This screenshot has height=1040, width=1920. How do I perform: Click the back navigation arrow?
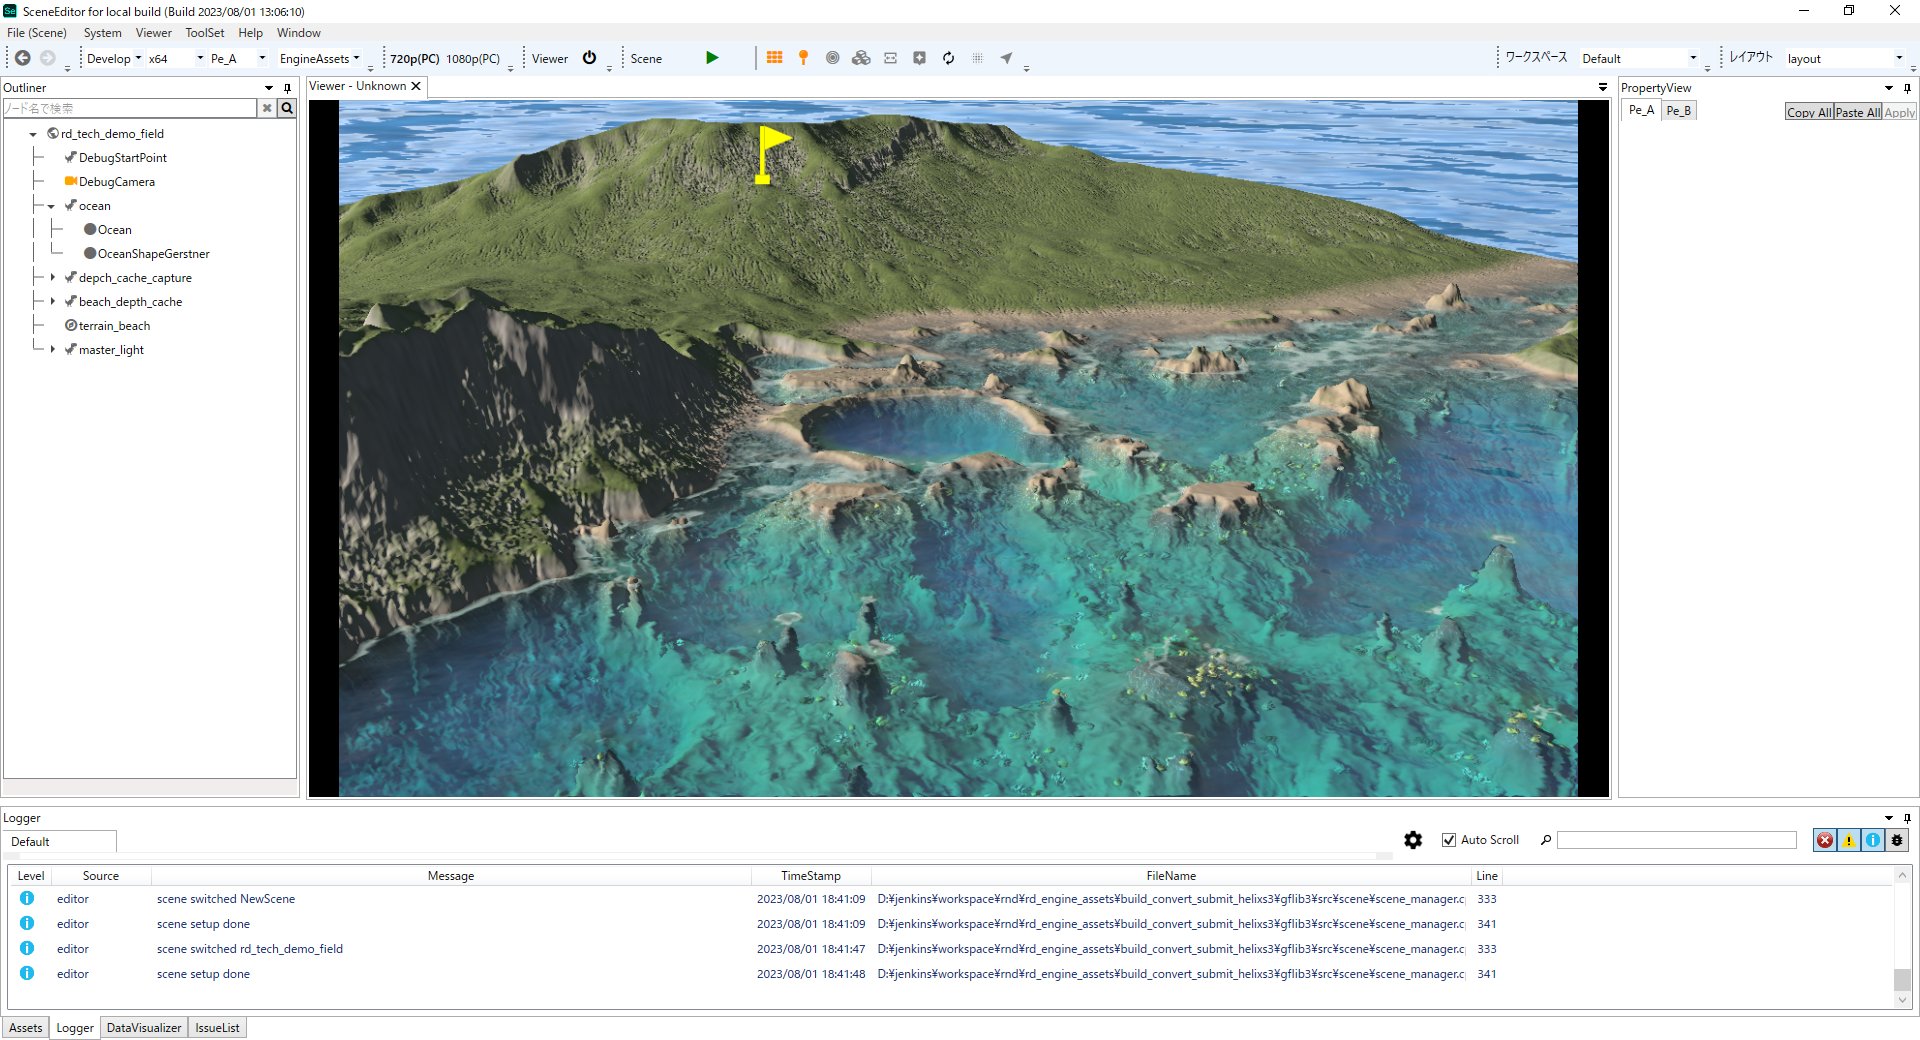[22, 58]
